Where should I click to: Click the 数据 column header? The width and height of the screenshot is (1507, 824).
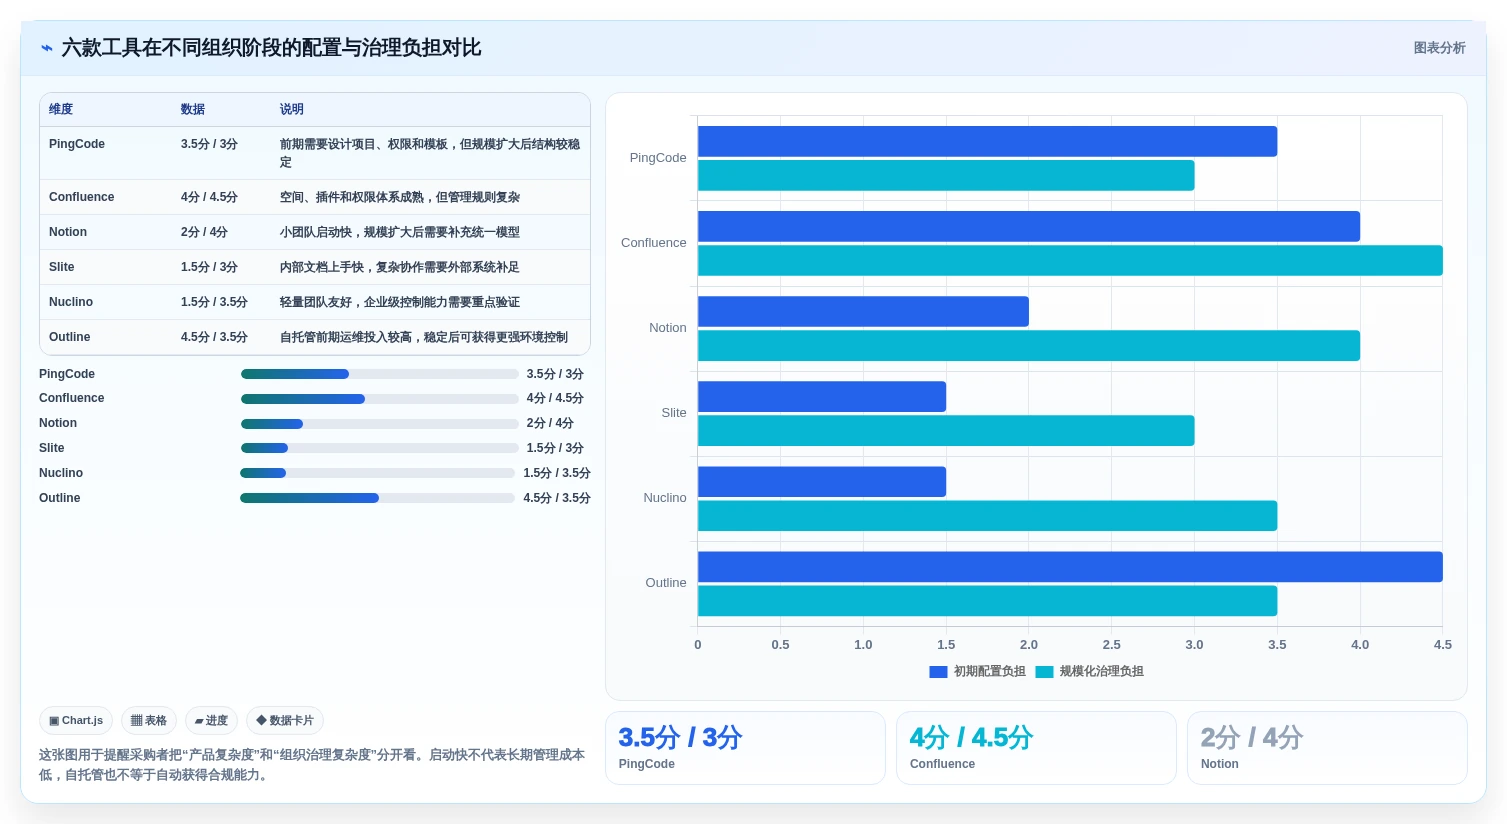tap(193, 109)
